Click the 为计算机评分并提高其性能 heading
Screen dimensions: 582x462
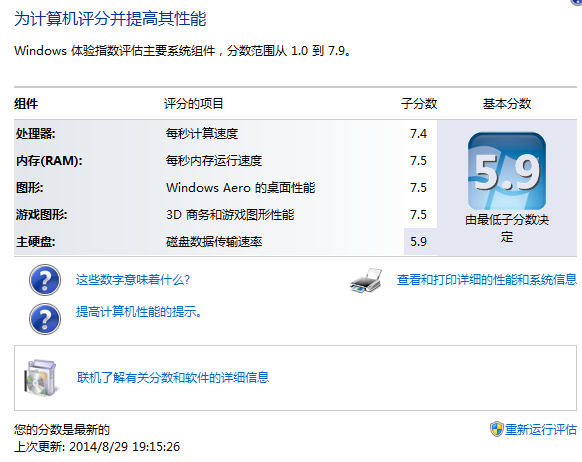(110, 19)
